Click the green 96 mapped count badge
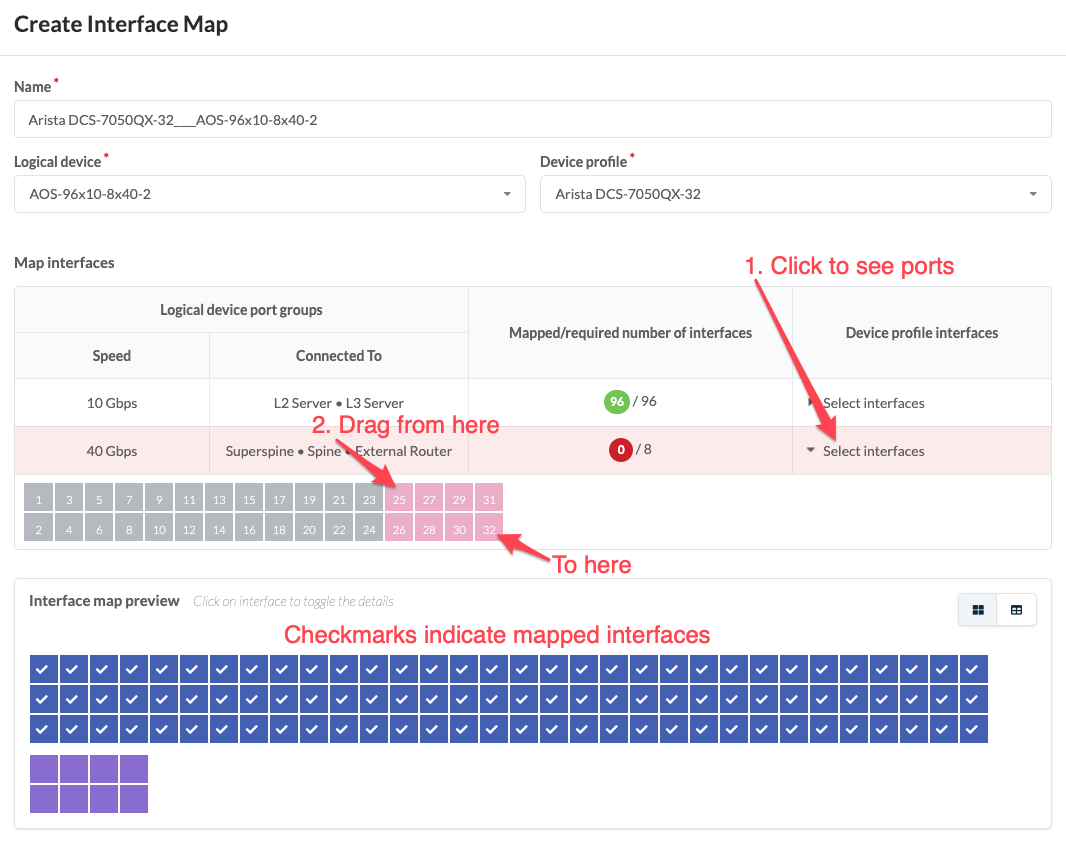This screenshot has height=844, width=1066. click(x=616, y=402)
